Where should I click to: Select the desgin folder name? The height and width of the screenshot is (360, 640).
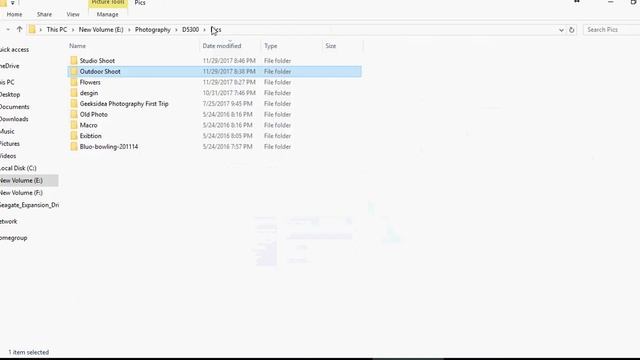89,93
